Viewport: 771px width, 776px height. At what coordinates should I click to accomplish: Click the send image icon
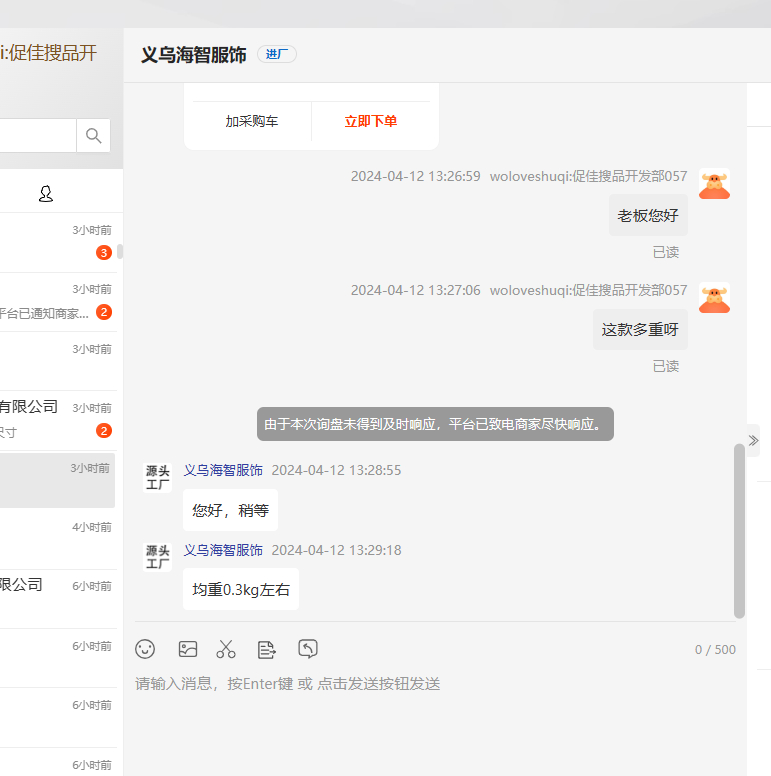(x=188, y=649)
